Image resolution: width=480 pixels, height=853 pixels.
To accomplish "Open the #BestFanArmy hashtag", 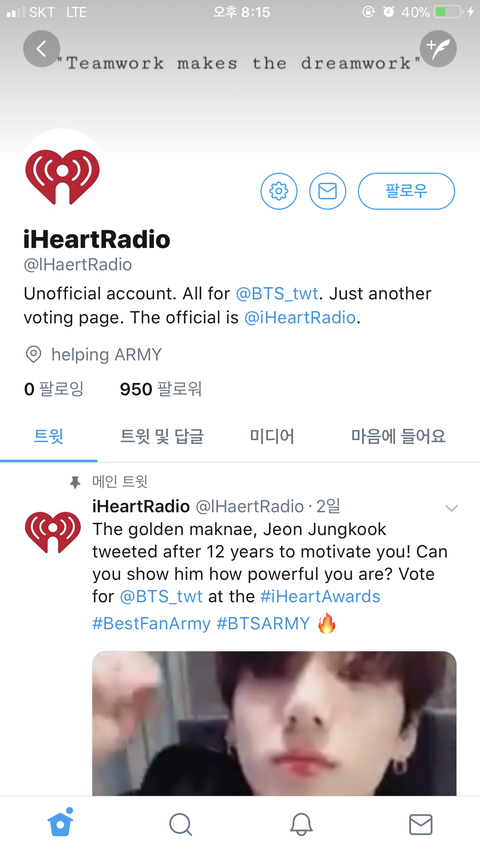I will [151, 623].
